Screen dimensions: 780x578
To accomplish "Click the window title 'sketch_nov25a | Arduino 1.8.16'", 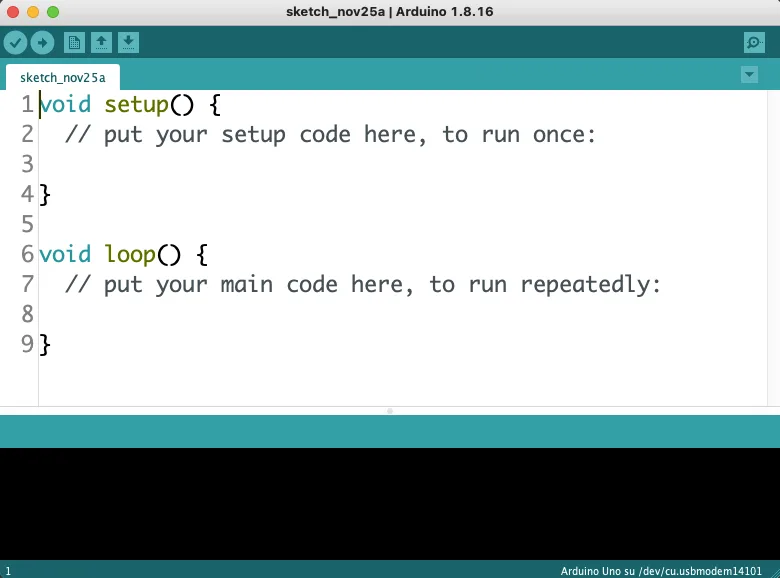I will point(390,12).
